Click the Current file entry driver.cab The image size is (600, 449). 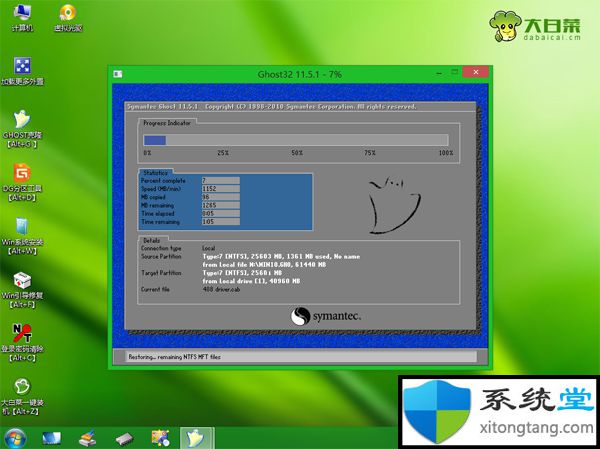221,289
